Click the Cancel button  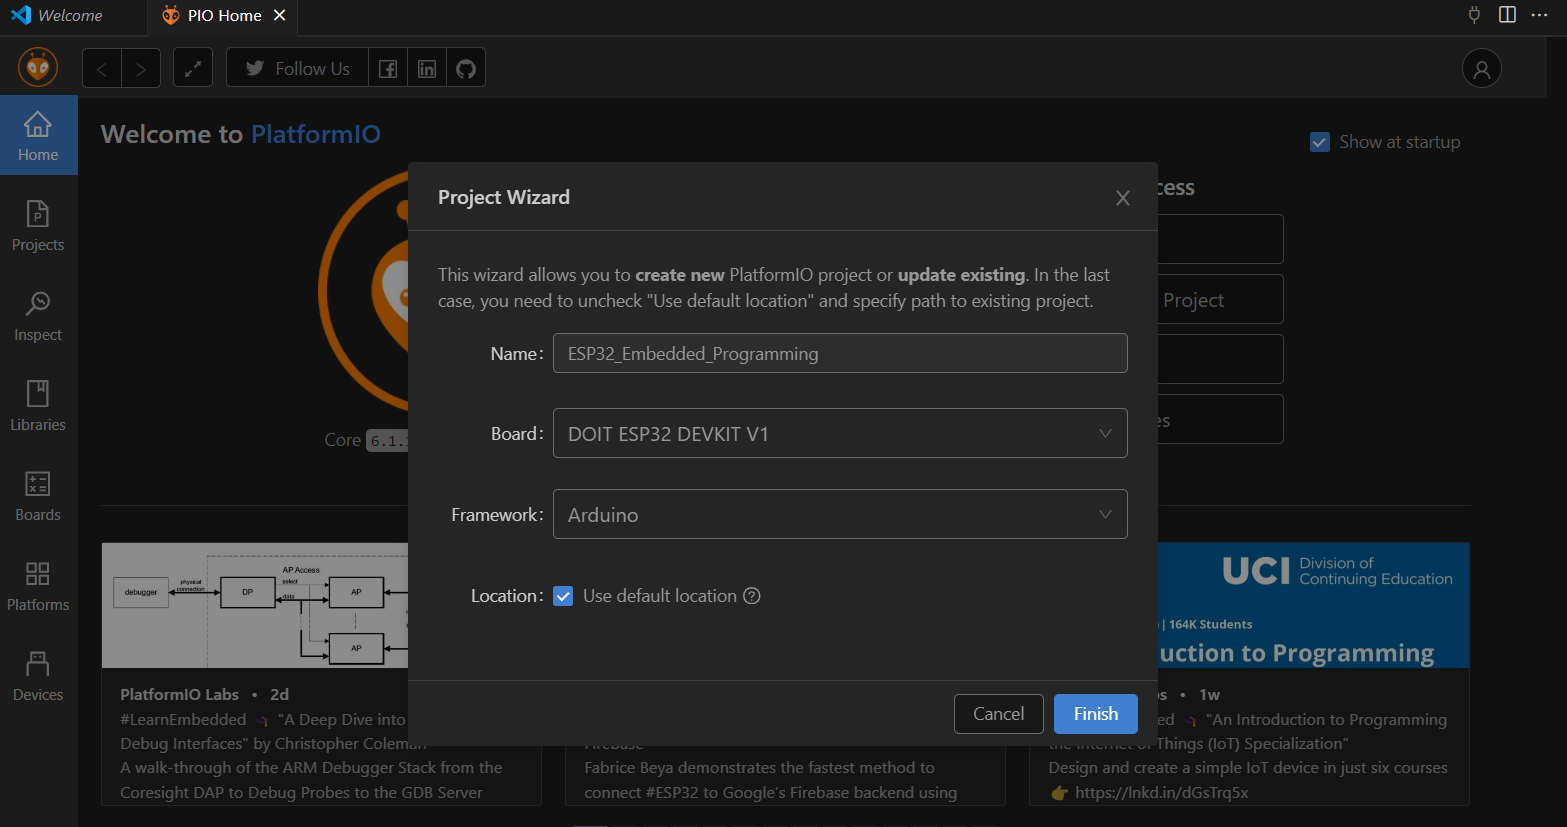pyautogui.click(x=998, y=714)
